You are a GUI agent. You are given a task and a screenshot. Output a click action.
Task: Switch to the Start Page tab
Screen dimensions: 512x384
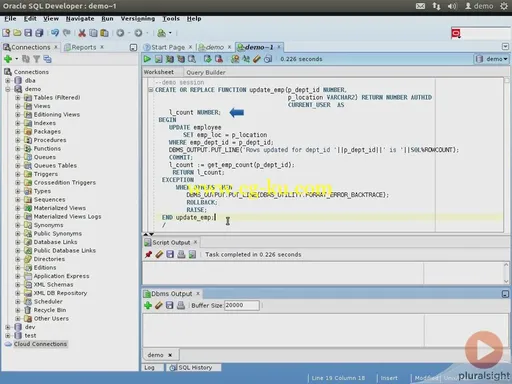[x=168, y=47]
